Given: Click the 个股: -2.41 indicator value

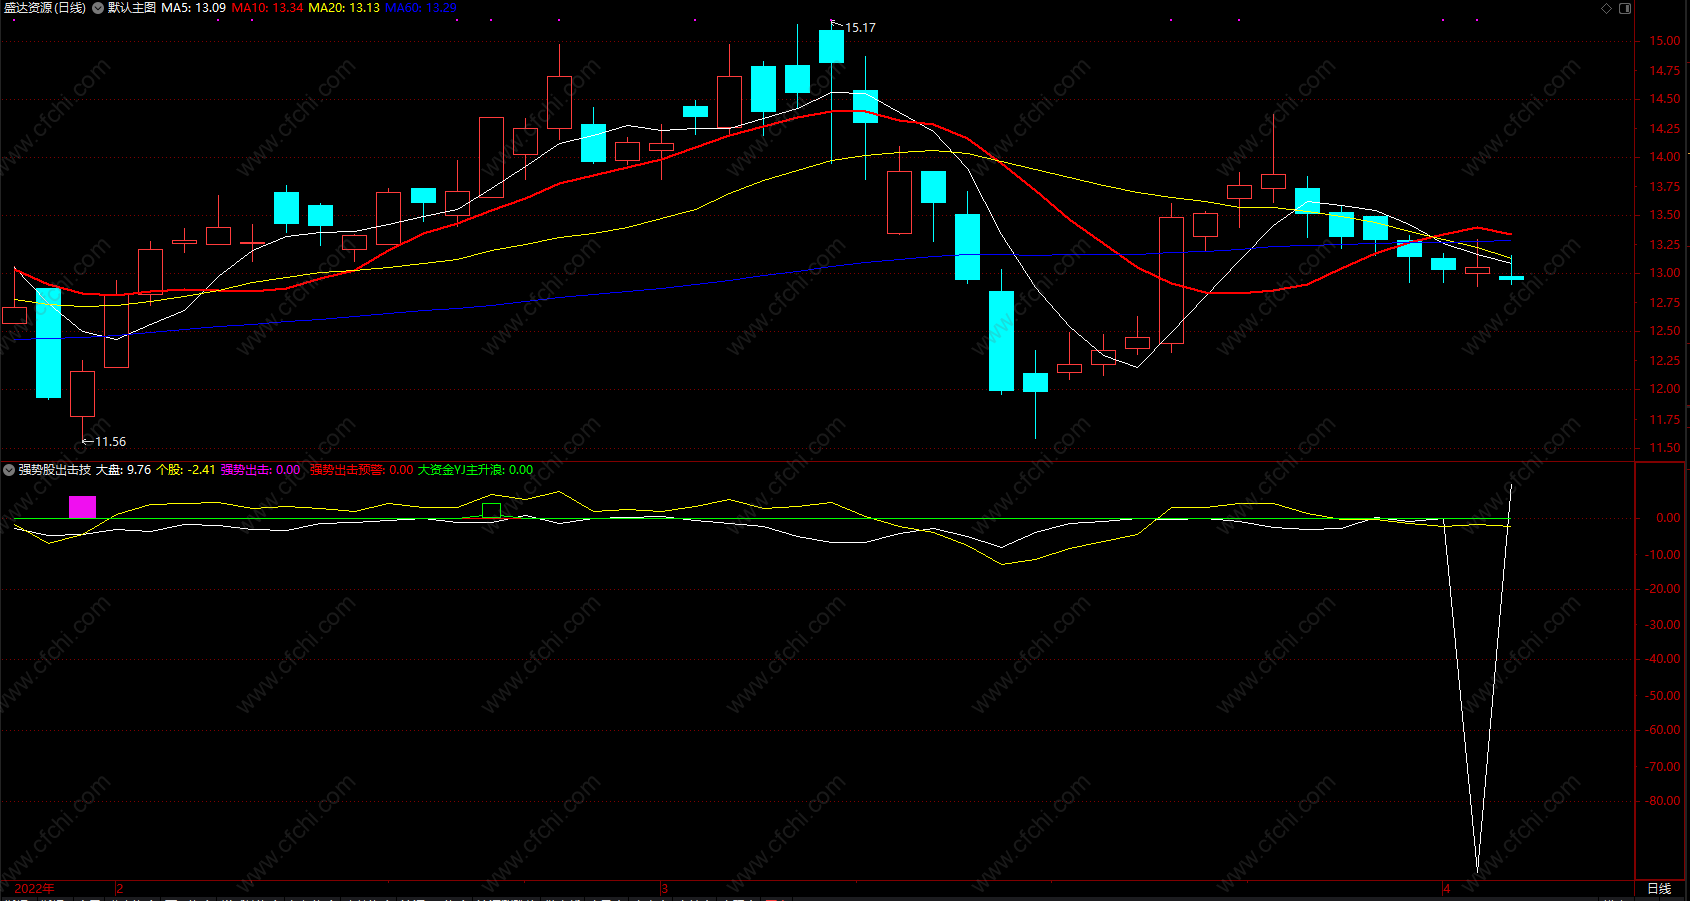Looking at the screenshot, I should tap(186, 470).
